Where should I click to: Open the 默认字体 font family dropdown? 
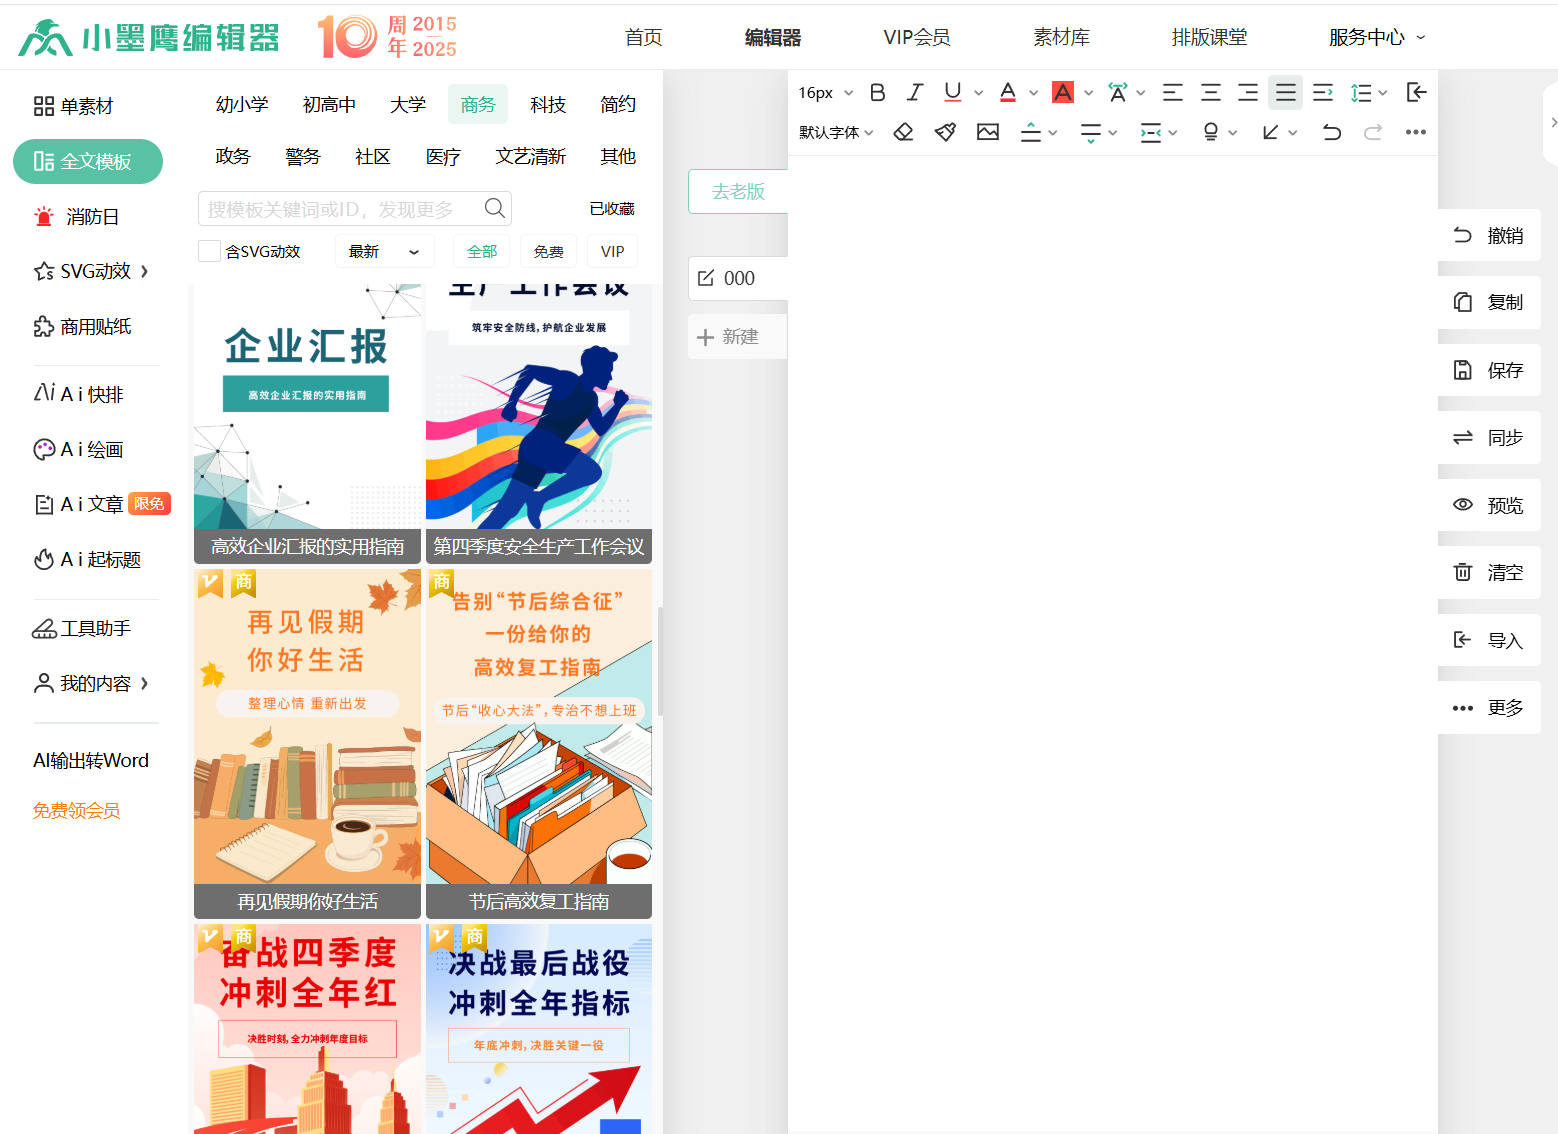836,132
